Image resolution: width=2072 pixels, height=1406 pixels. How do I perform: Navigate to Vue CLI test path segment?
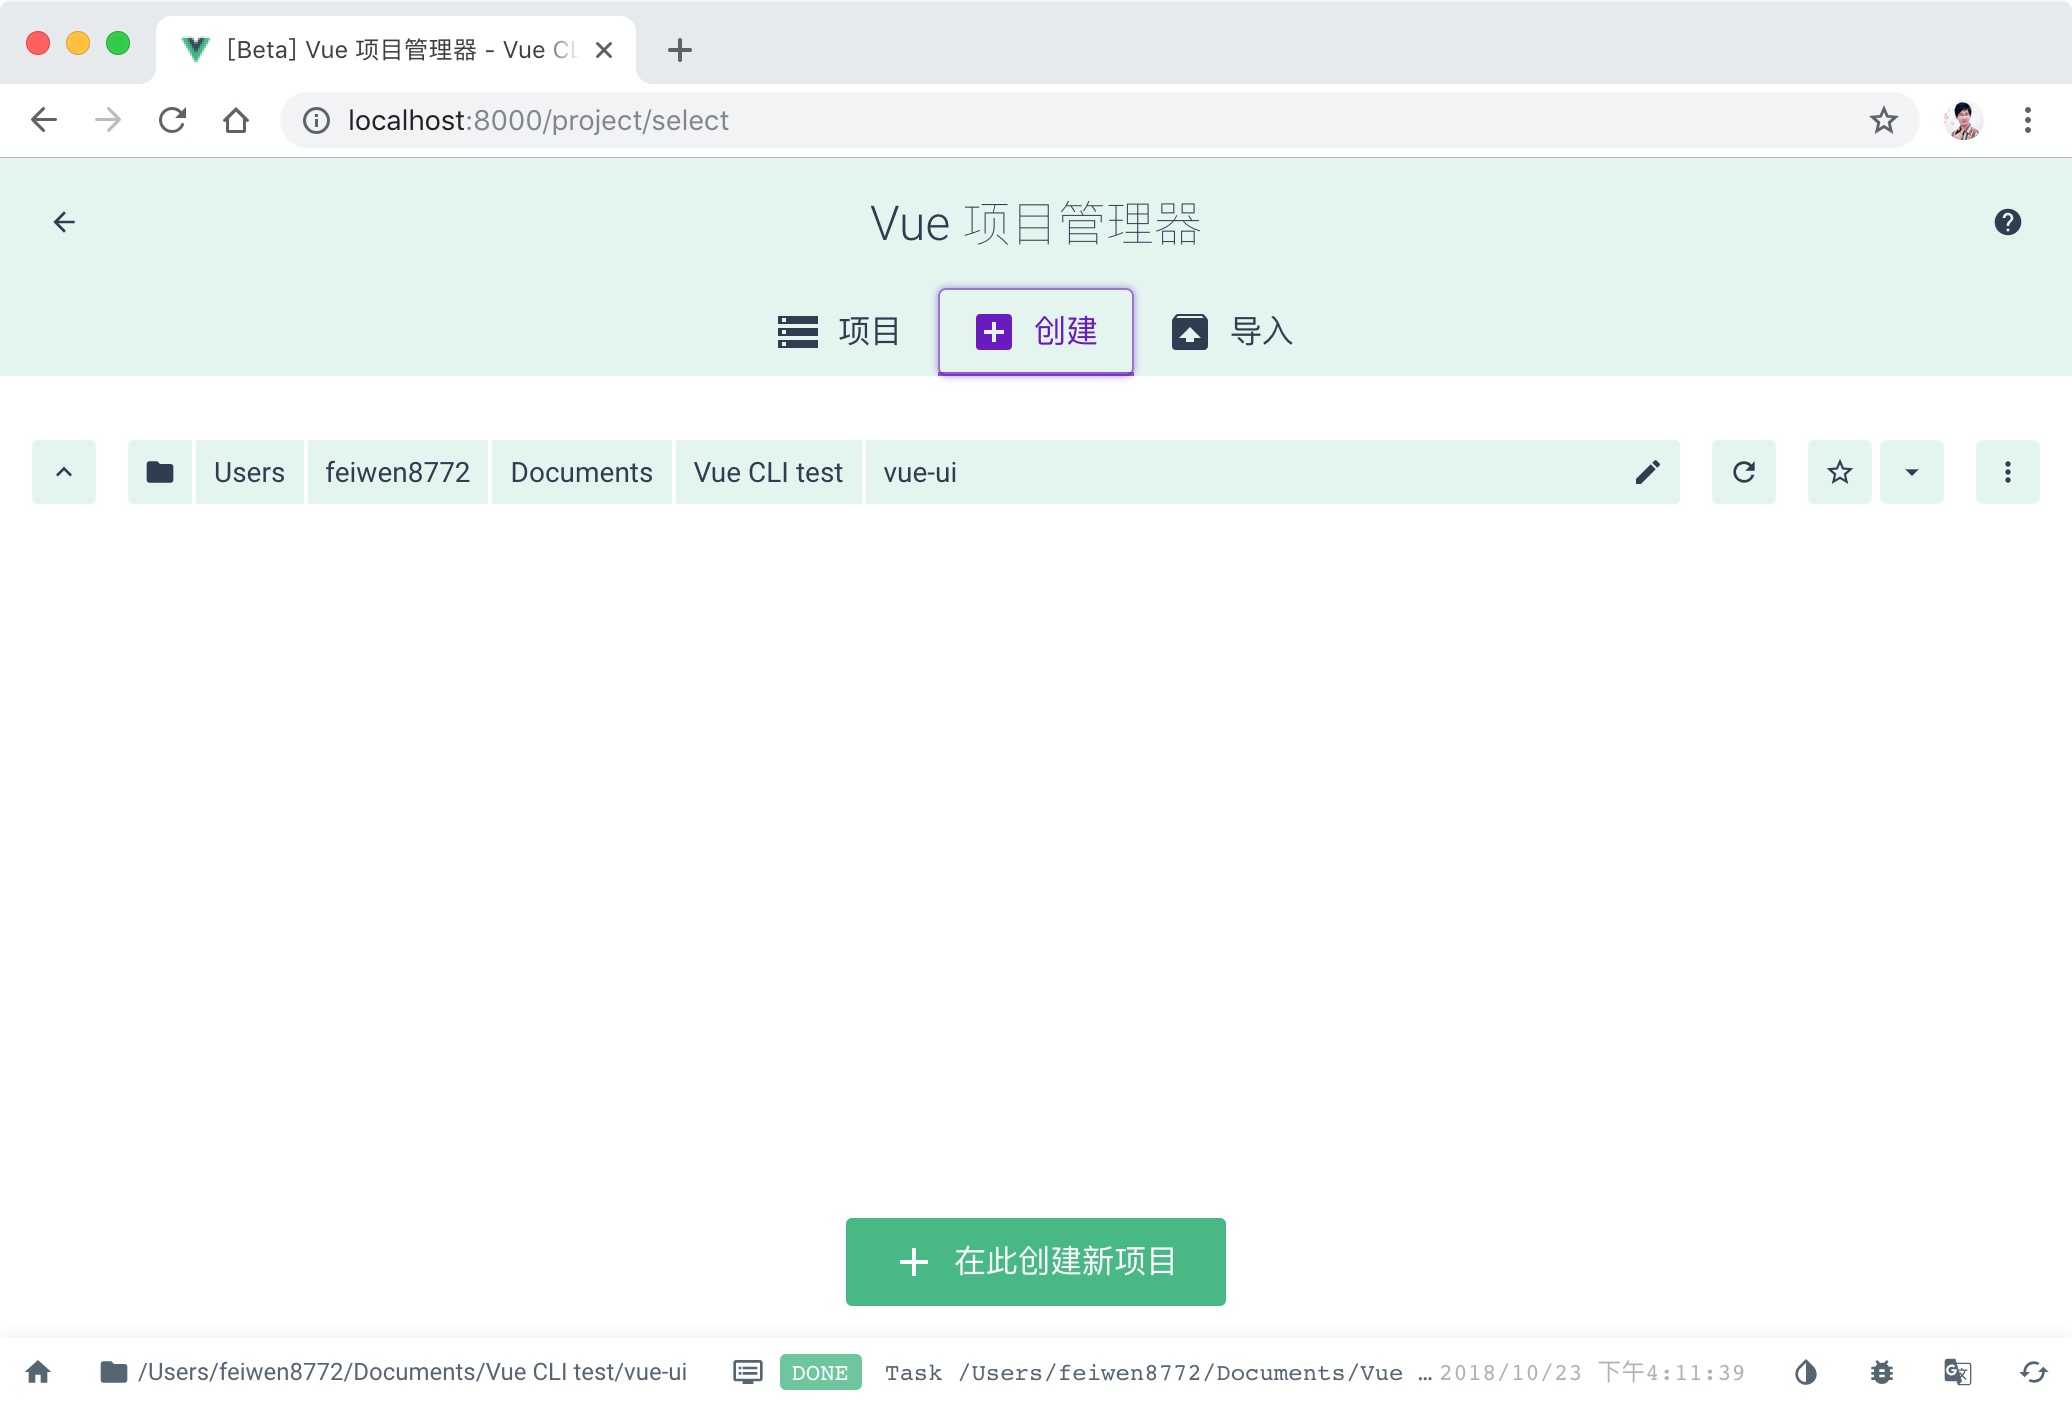pyautogui.click(x=768, y=472)
